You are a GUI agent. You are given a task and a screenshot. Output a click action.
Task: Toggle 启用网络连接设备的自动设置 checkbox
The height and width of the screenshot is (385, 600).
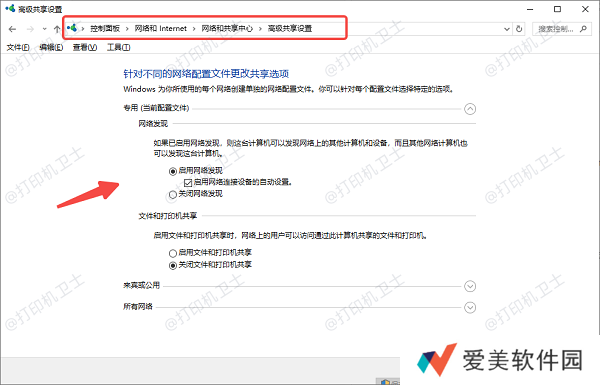[188, 183]
